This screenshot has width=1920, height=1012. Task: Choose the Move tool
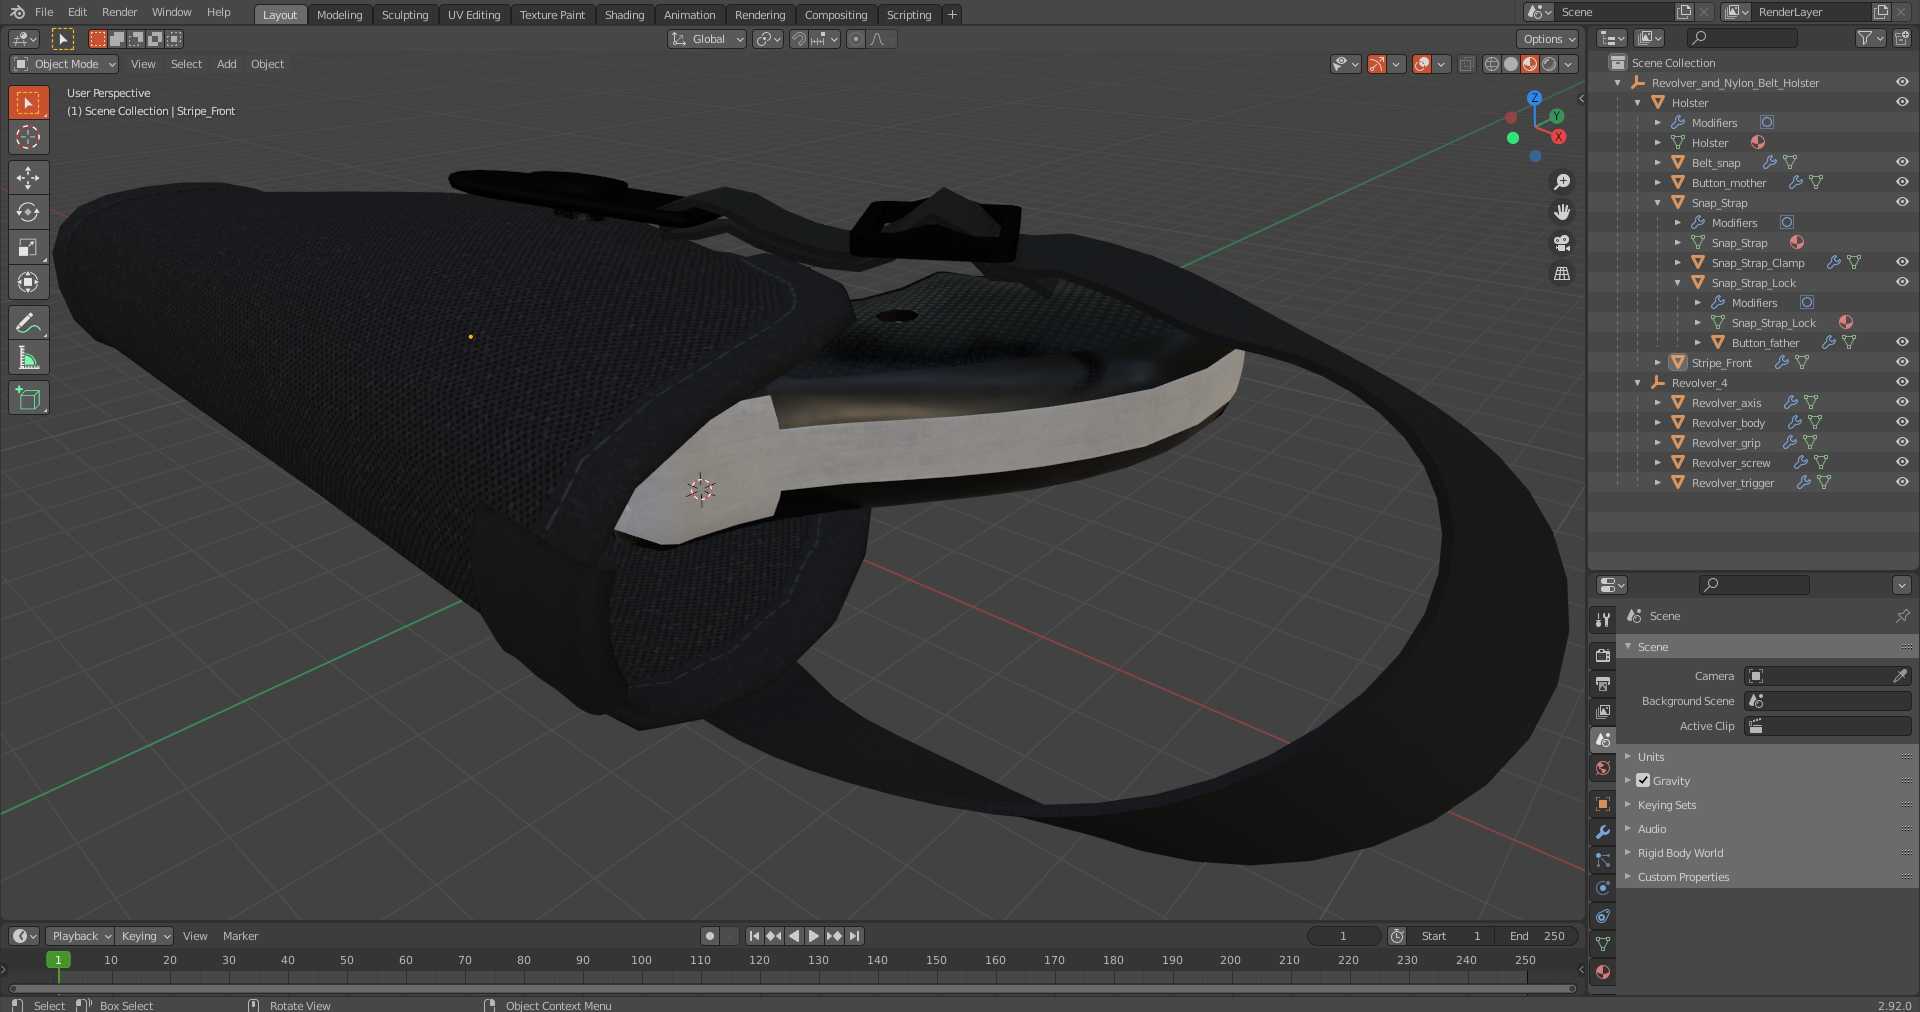(29, 178)
